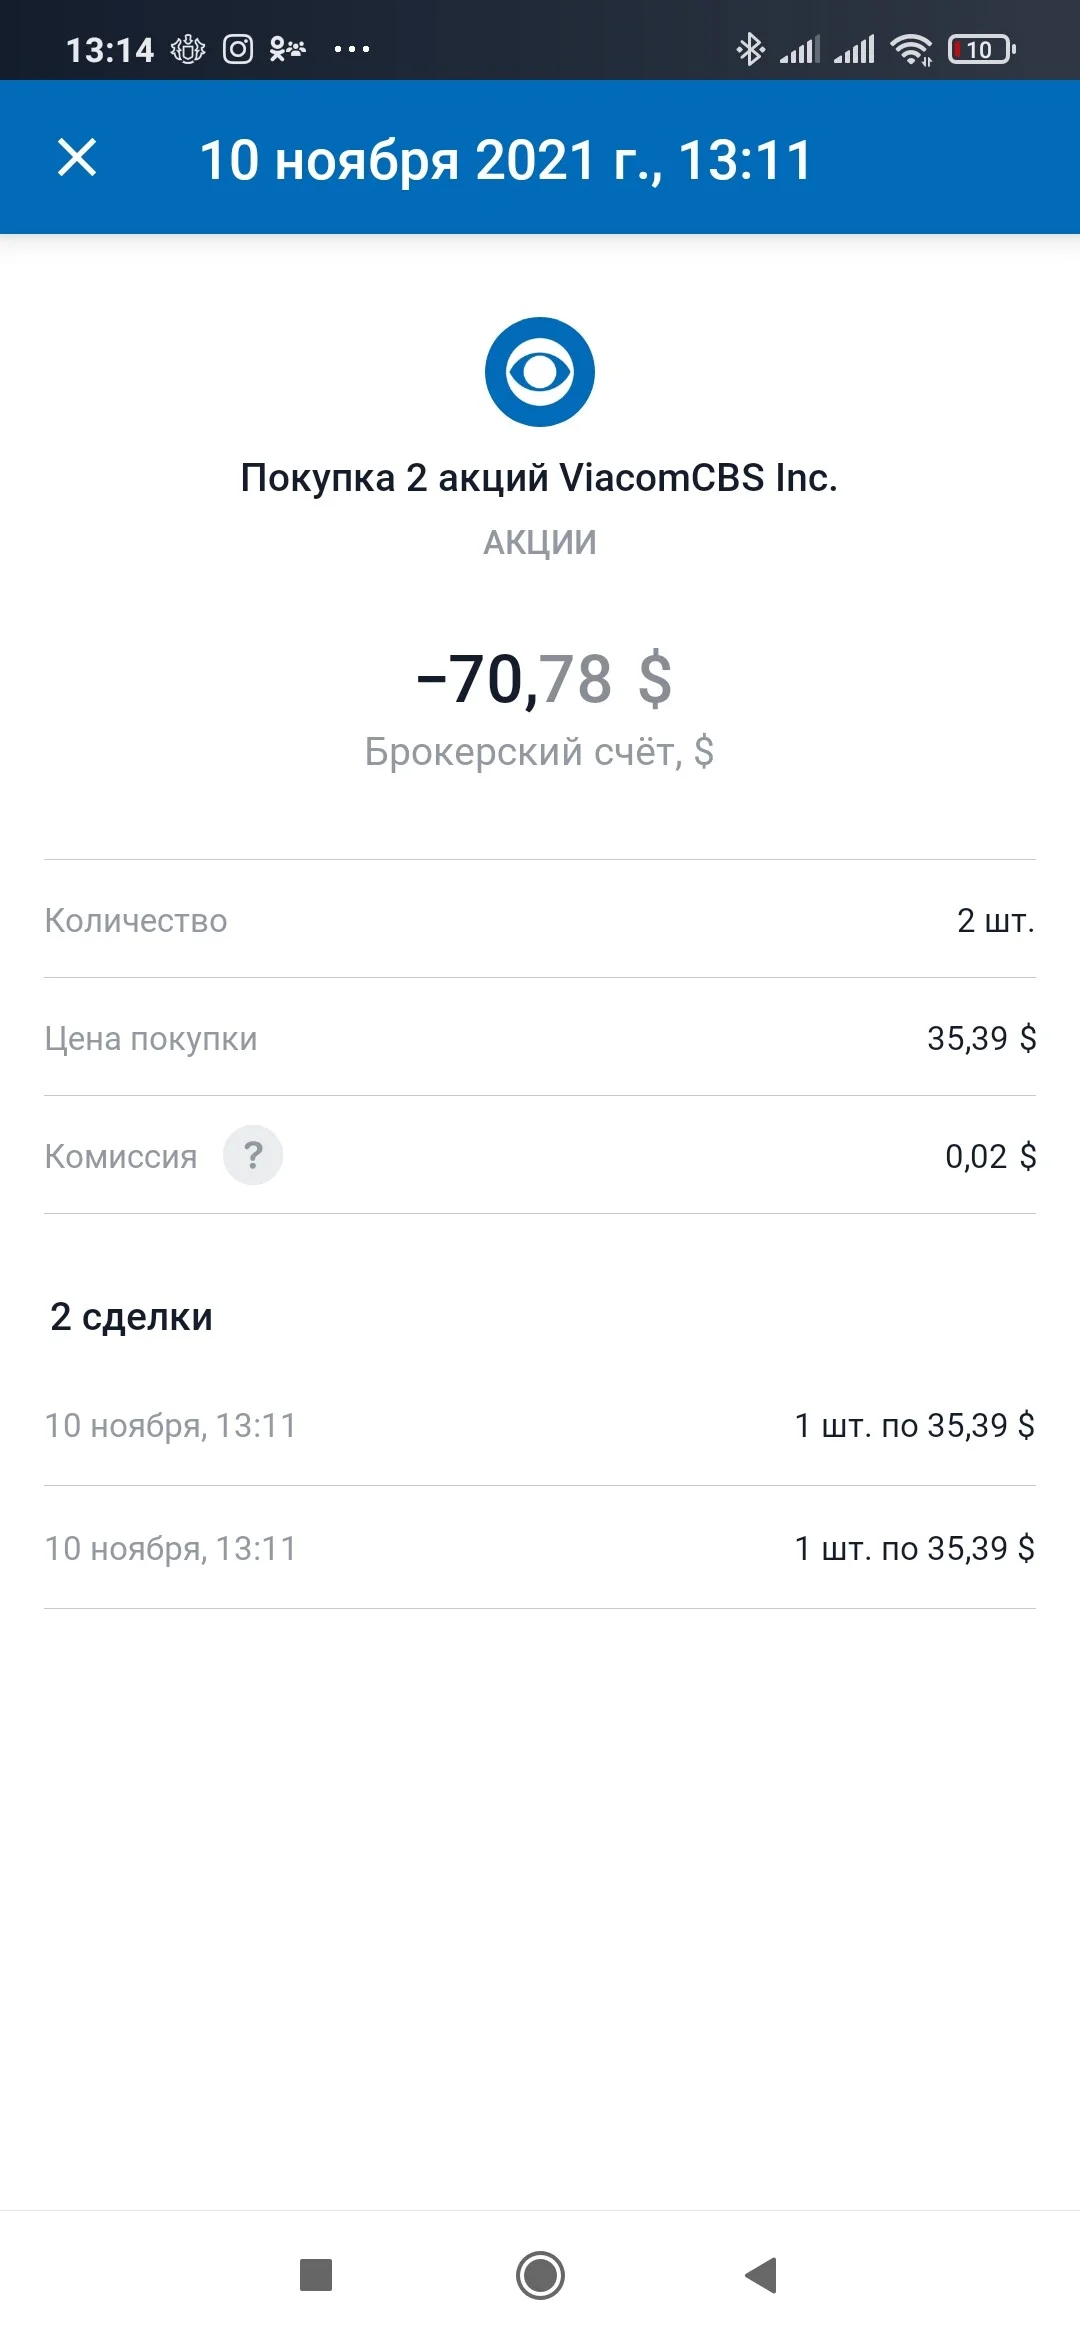Open commission help question mark

coord(253,1155)
